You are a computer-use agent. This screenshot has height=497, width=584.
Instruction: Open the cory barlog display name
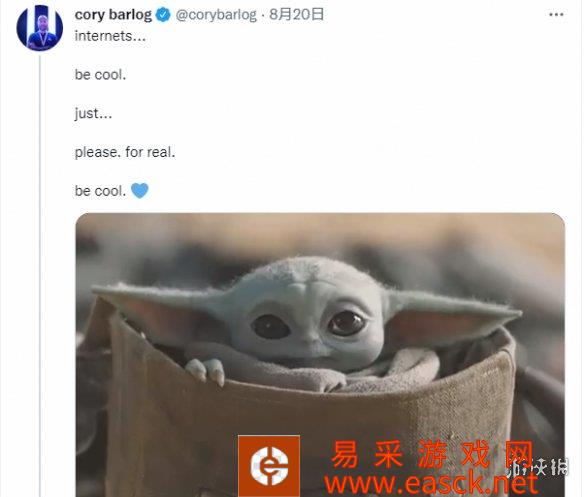coord(114,15)
